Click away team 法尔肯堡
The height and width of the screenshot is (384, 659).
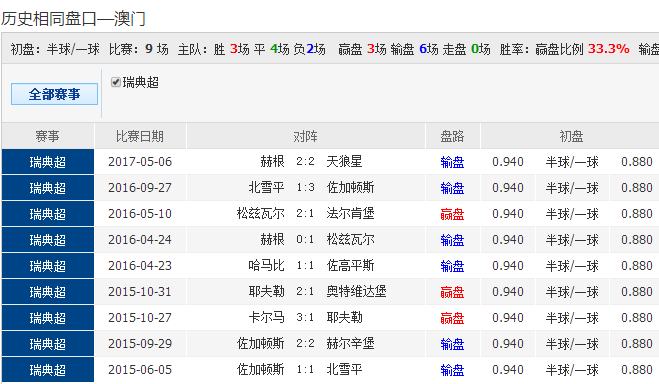tap(351, 213)
